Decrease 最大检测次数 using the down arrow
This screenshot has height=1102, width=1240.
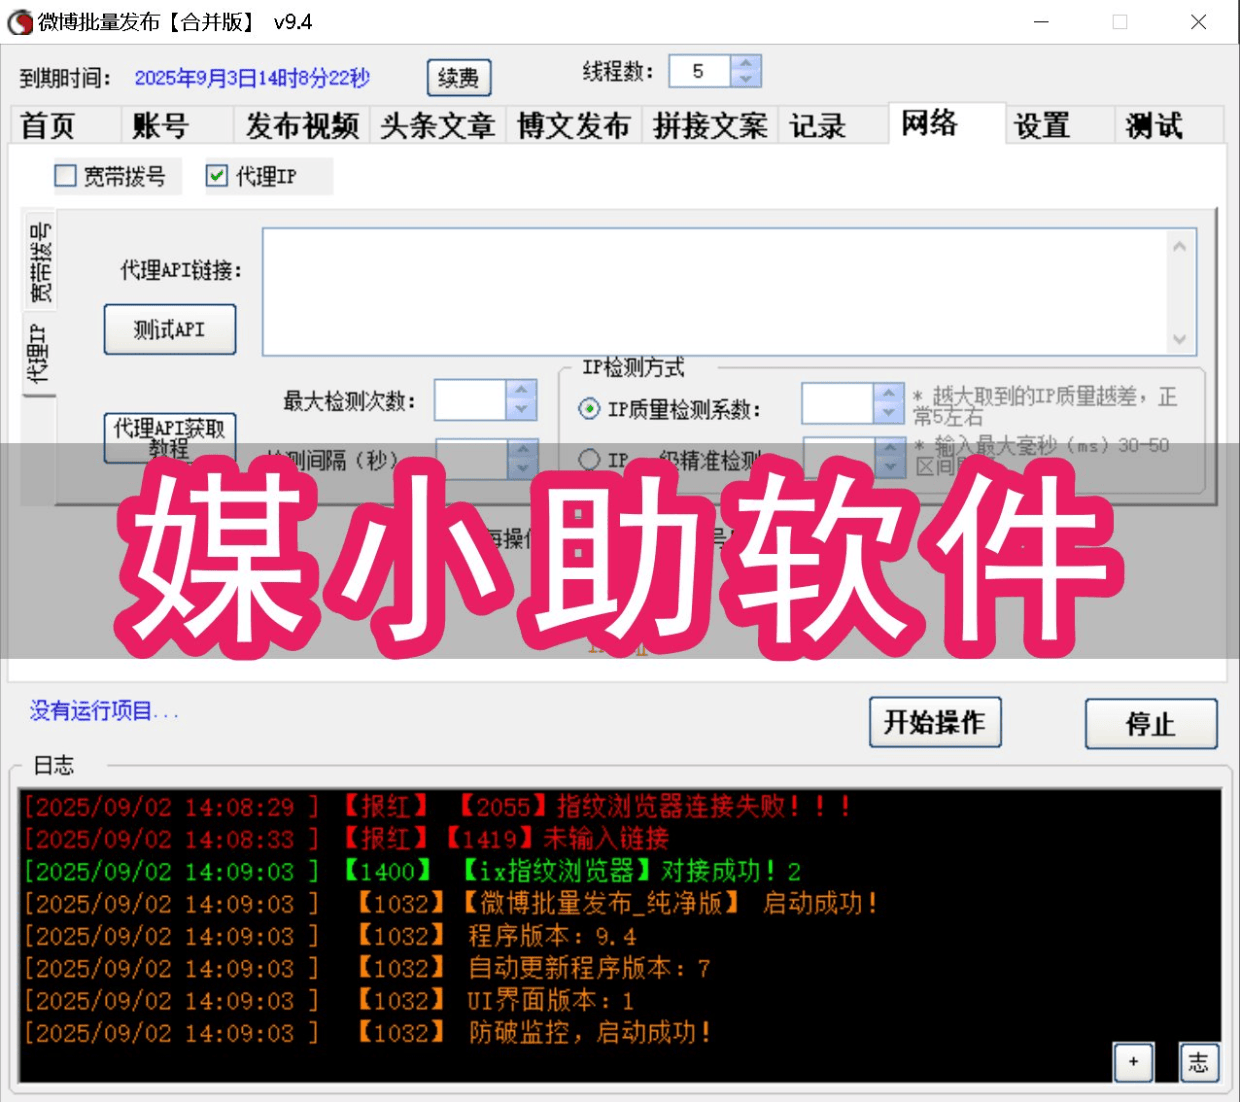click(x=521, y=411)
